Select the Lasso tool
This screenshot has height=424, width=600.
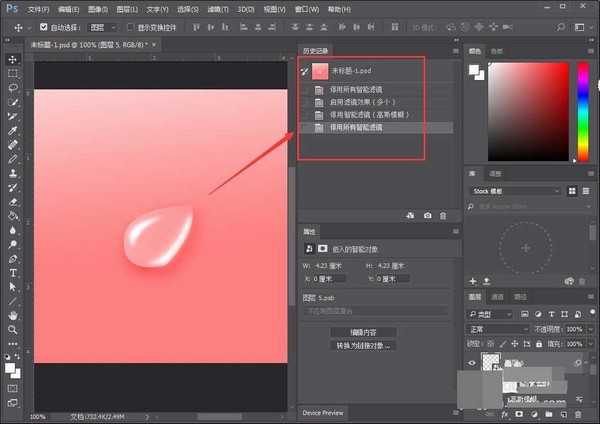pyautogui.click(x=13, y=88)
